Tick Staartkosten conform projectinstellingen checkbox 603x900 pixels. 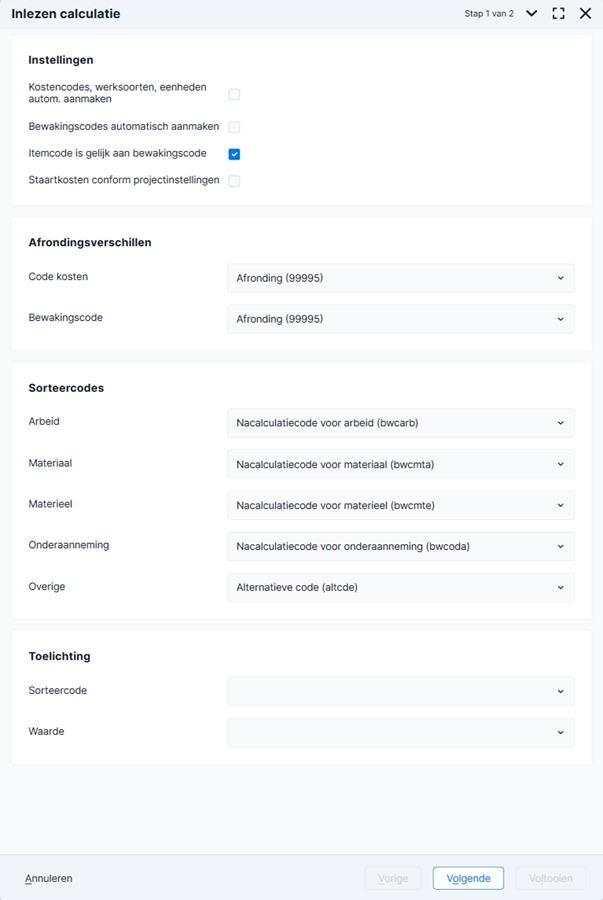tap(234, 181)
